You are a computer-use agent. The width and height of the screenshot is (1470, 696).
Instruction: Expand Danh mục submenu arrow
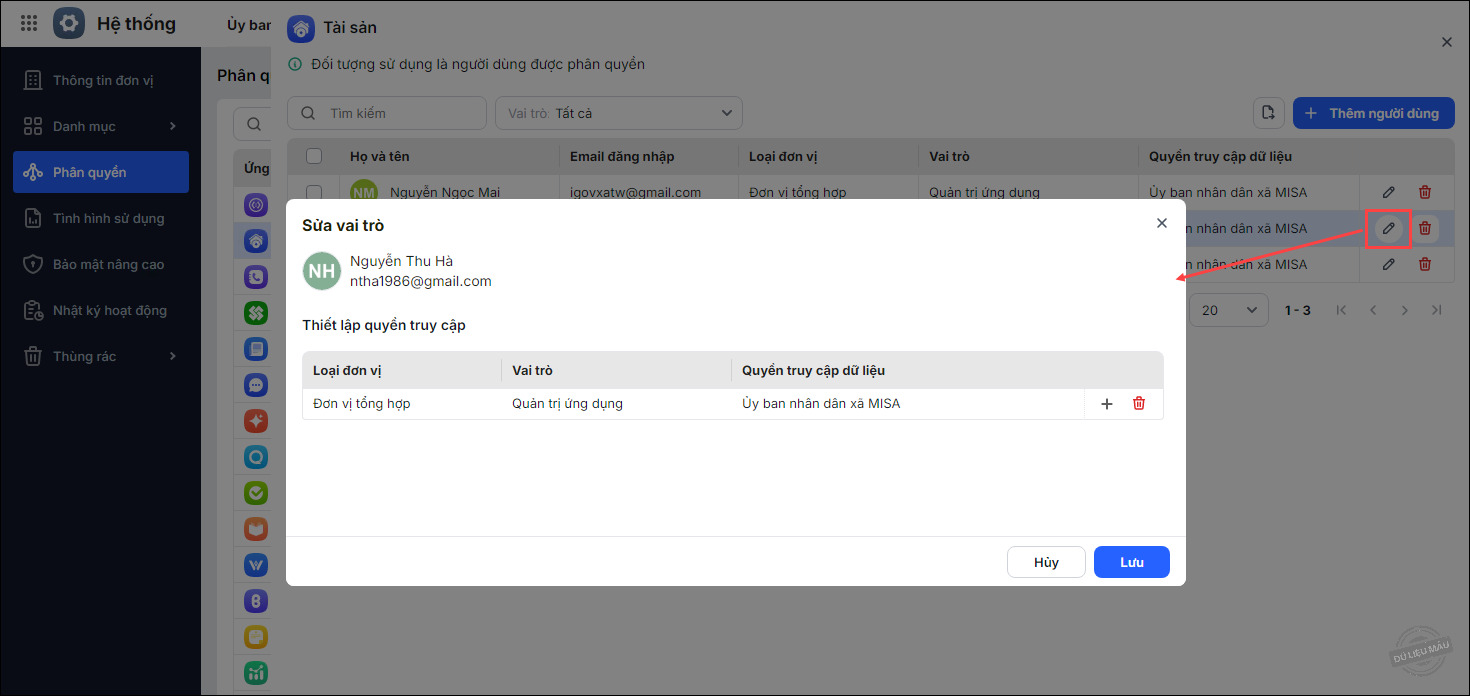click(x=172, y=126)
